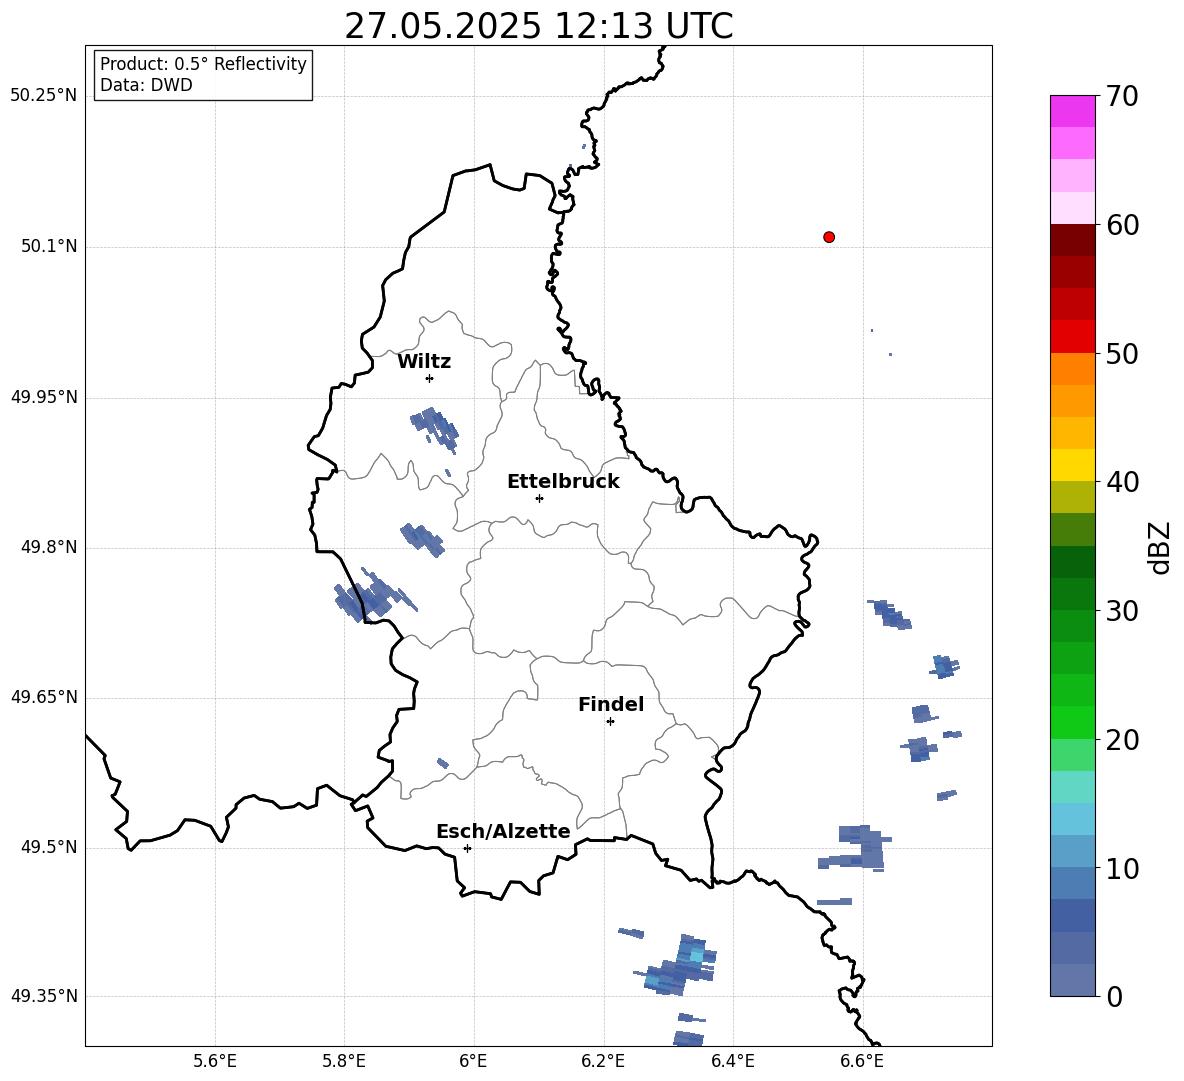Click the 49.8°N latitude label
This screenshot has width=1184, height=1081.
point(50,547)
